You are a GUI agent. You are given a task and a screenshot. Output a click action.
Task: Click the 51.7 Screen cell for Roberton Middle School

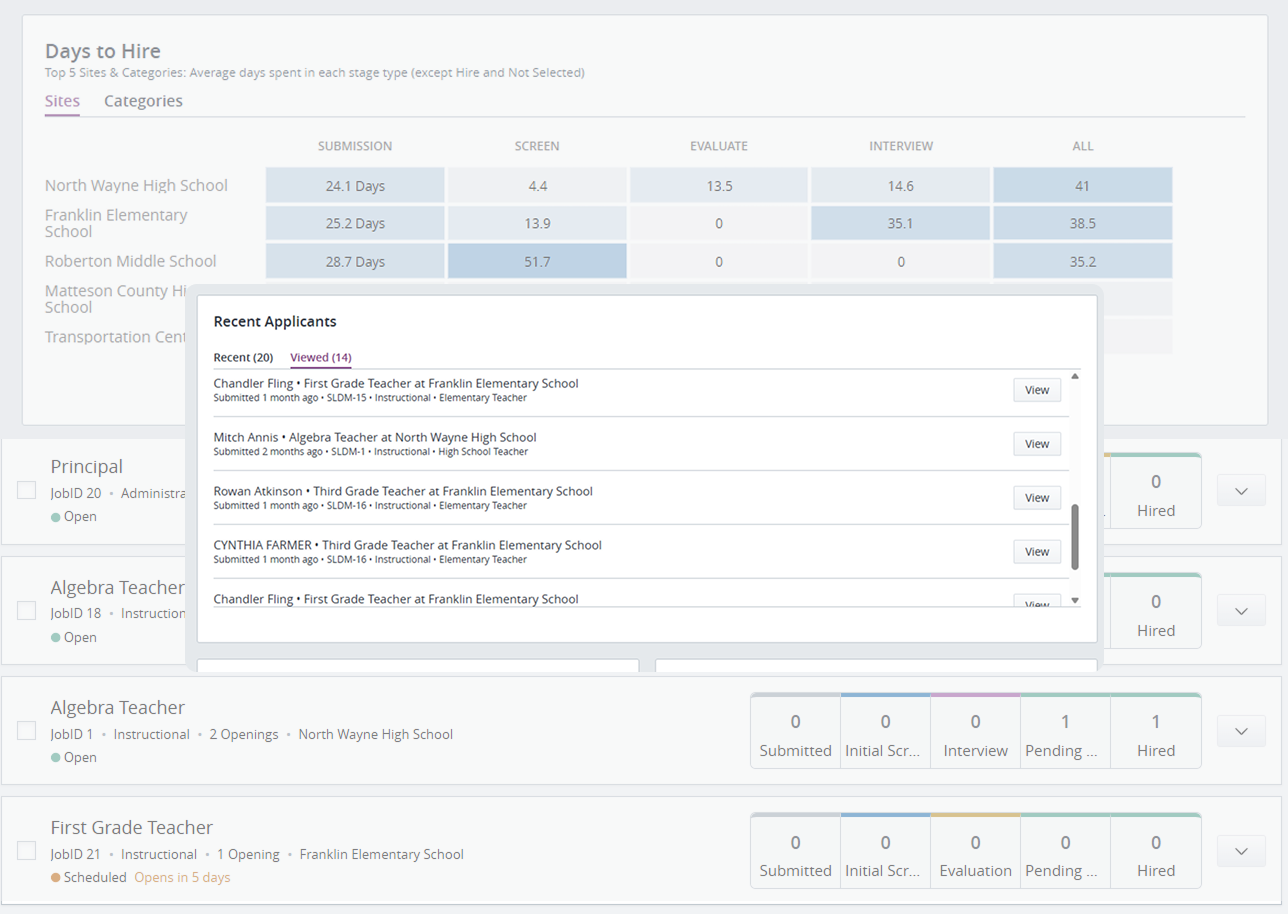coord(537,261)
